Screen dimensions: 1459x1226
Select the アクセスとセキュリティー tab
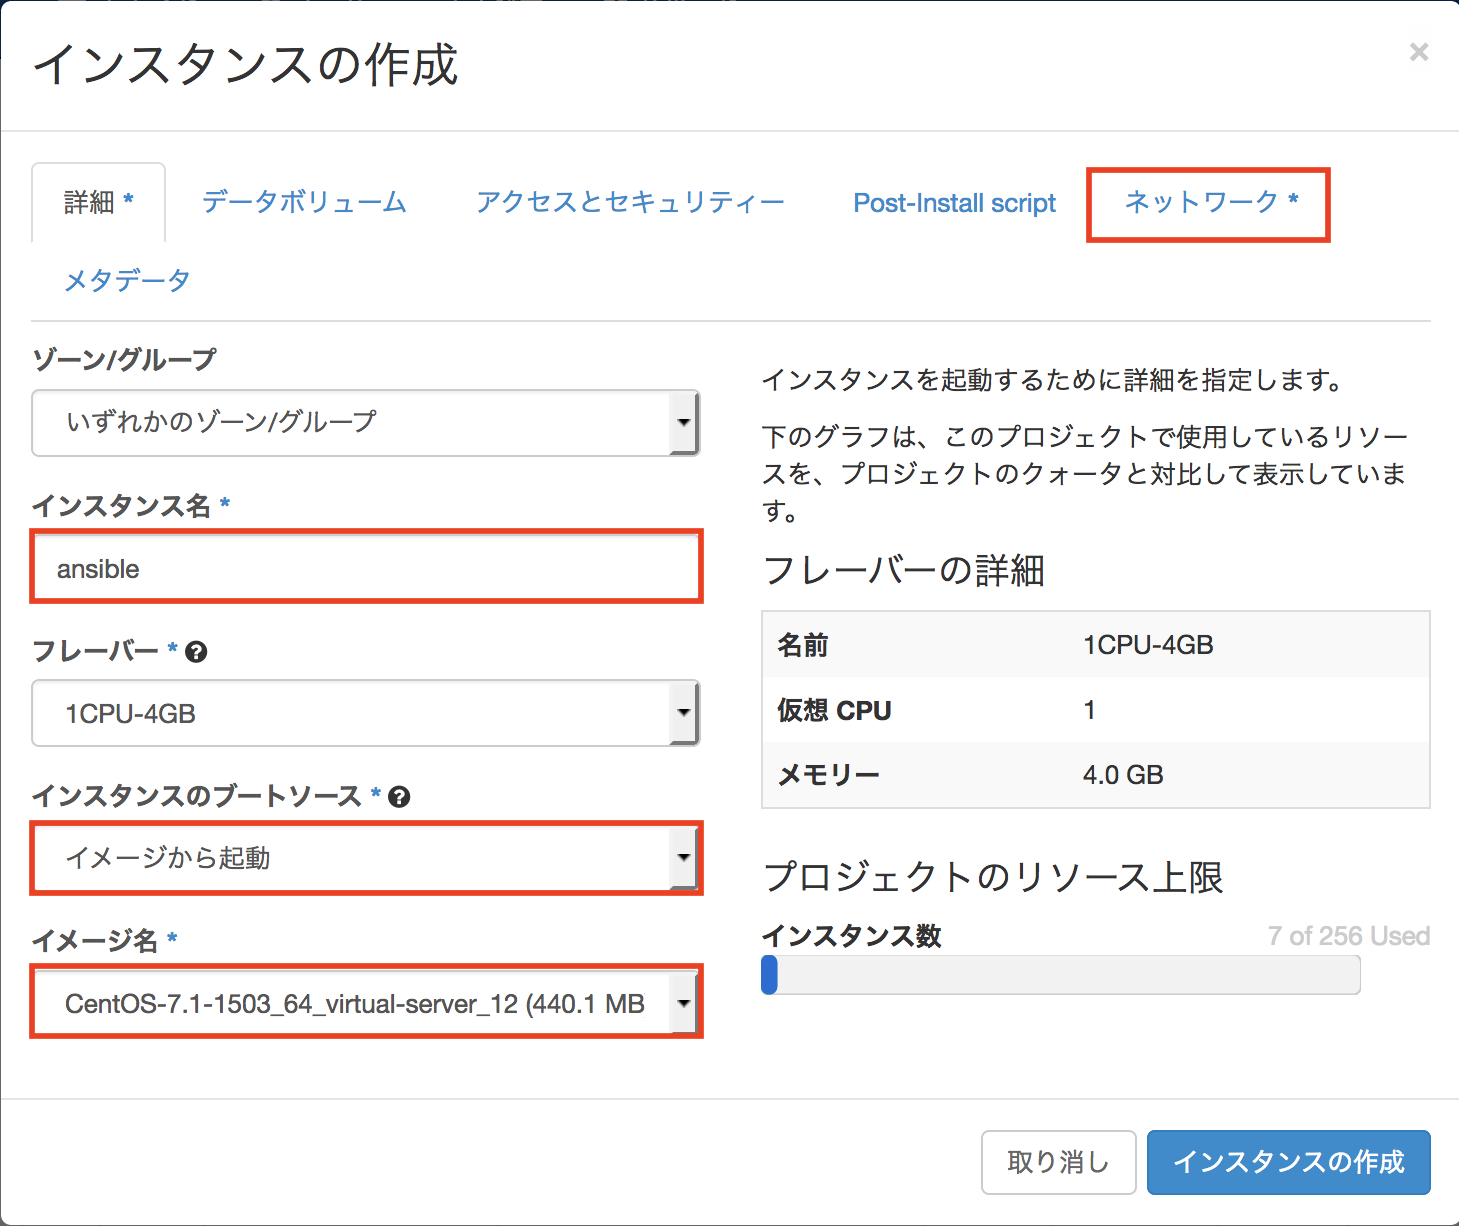pos(630,203)
